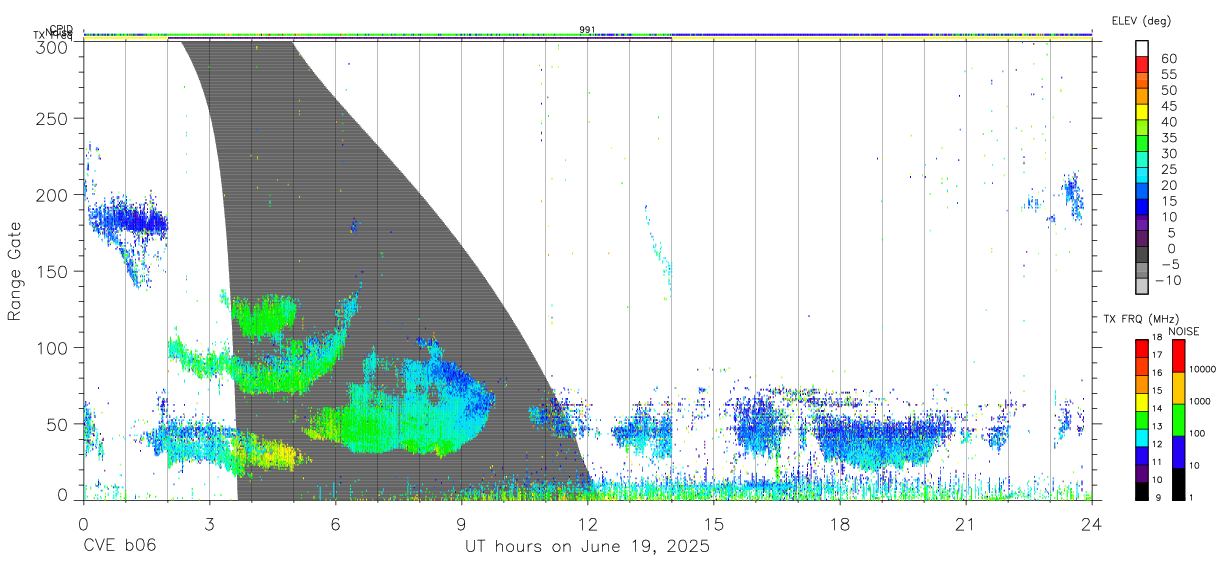
Task: Pick the orange NOISE swatch between 1000 and 10000
Action: (1177, 386)
